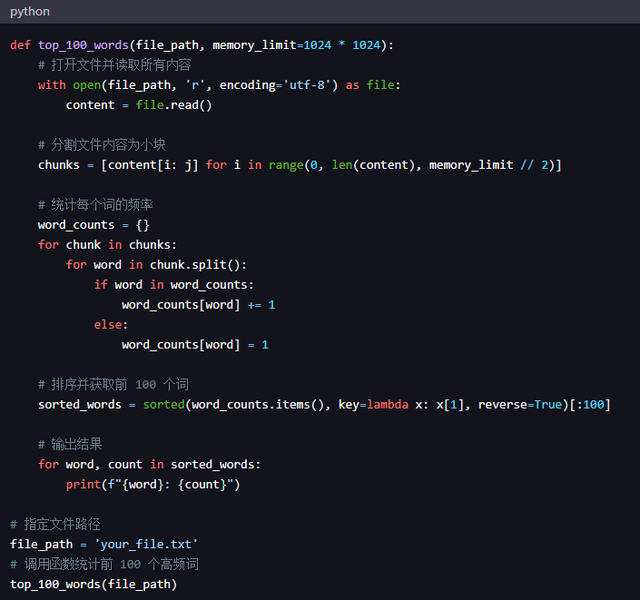Viewport: 640px width, 600px height.
Task: Click 'content = file.read()' line
Action: pyautogui.click(x=139, y=105)
